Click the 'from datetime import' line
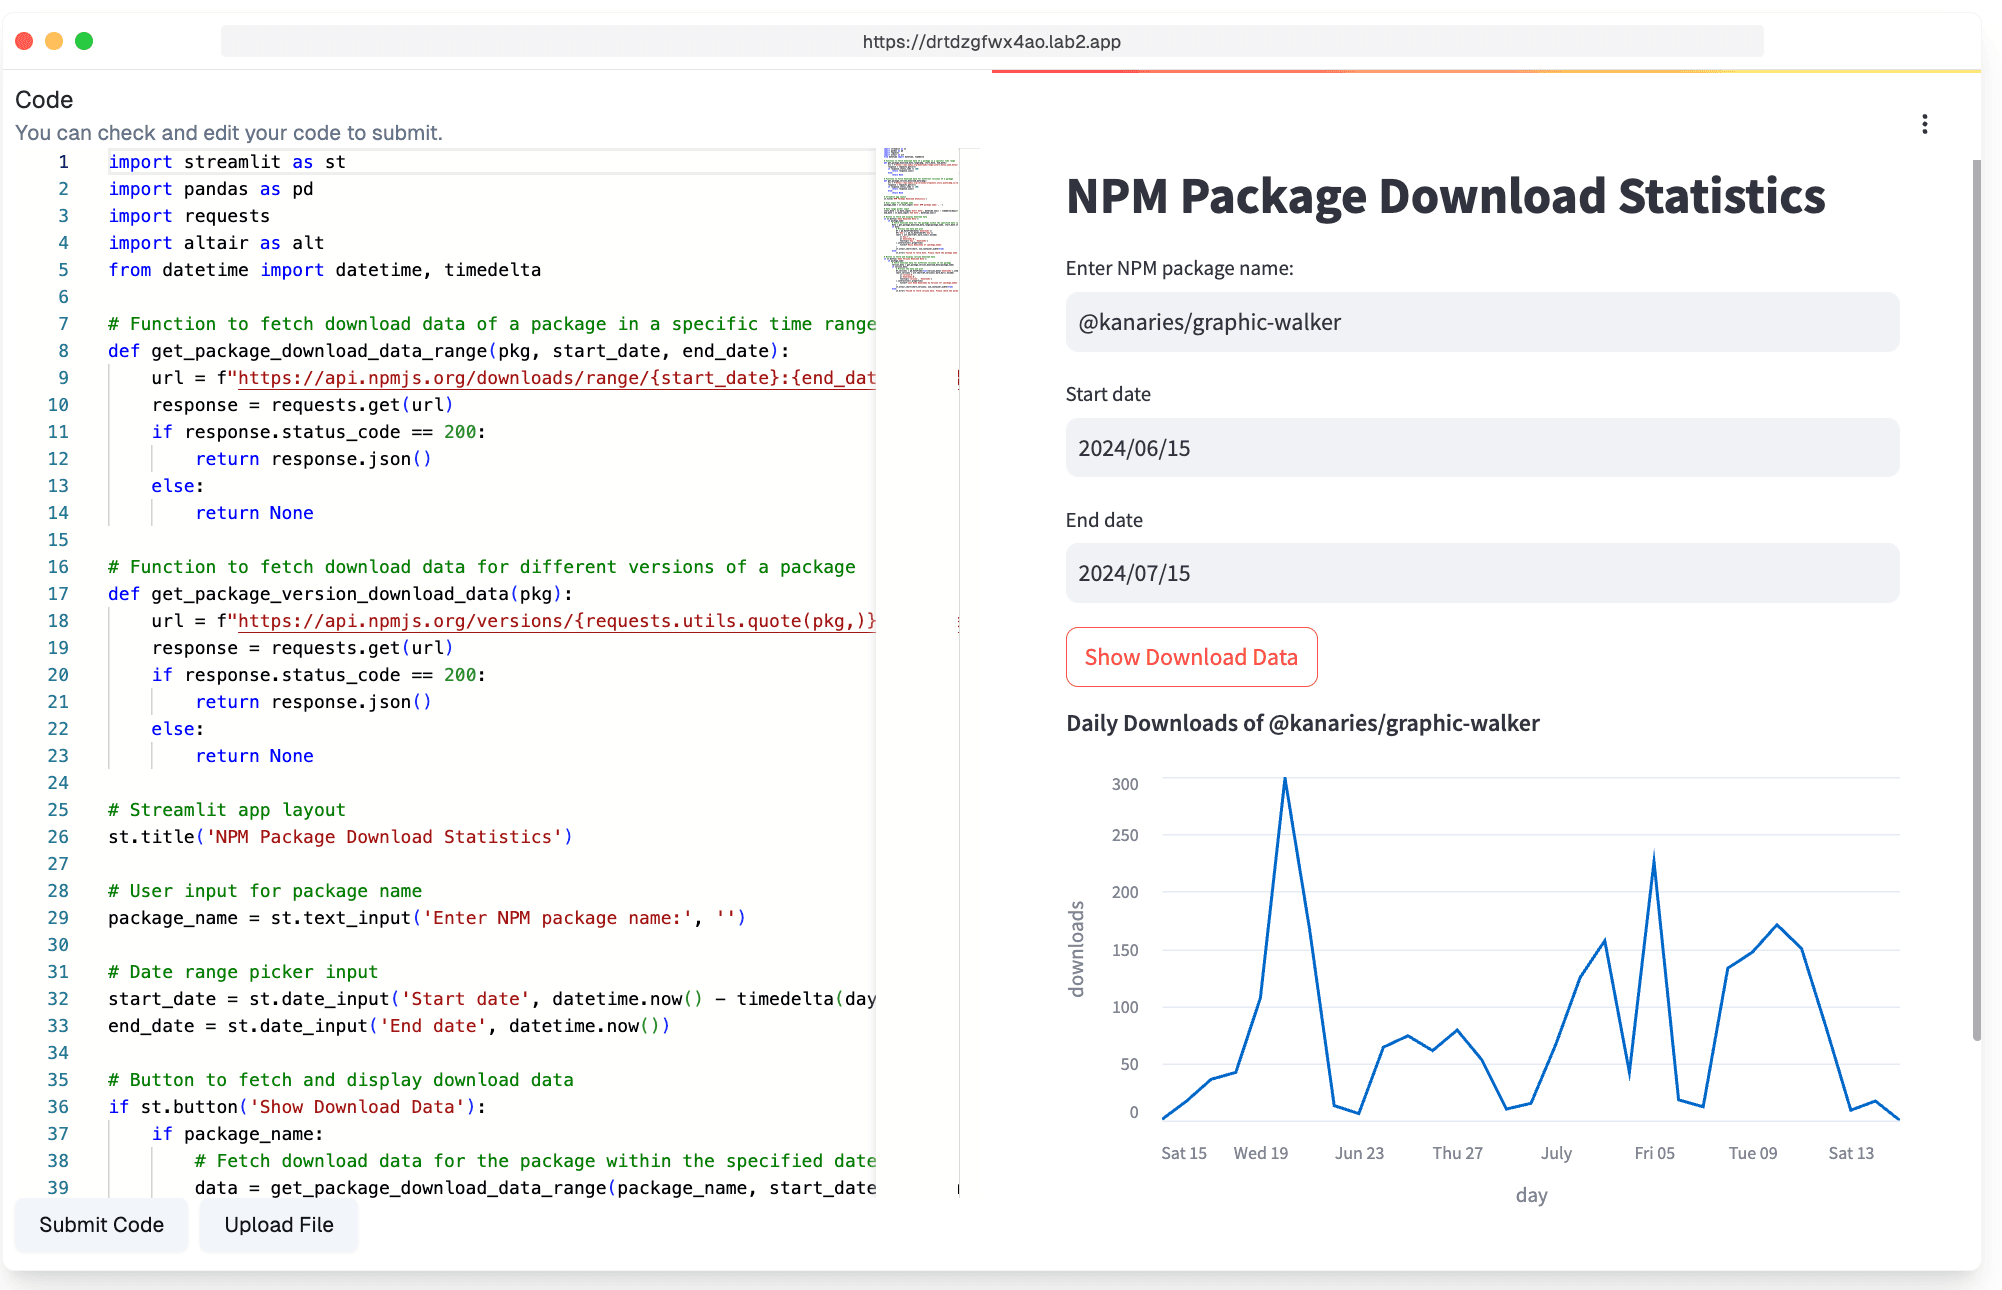This screenshot has width=2002, height=1290. pos(325,270)
